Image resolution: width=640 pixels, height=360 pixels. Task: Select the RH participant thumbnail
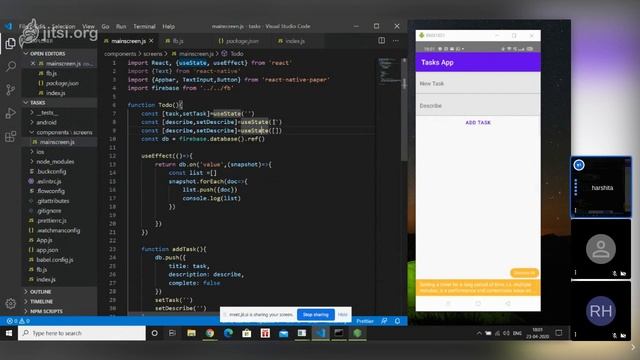coord(601,311)
